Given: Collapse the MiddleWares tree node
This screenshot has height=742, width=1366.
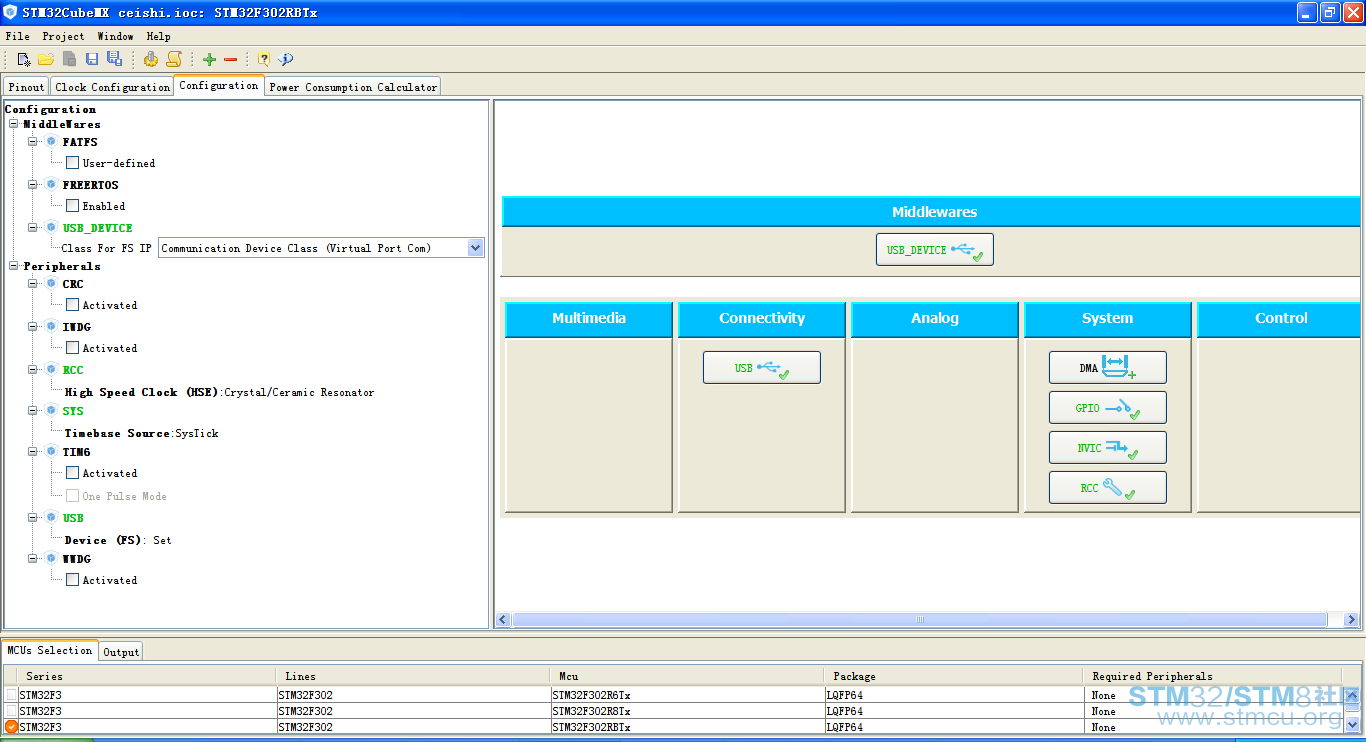Looking at the screenshot, I should point(13,124).
